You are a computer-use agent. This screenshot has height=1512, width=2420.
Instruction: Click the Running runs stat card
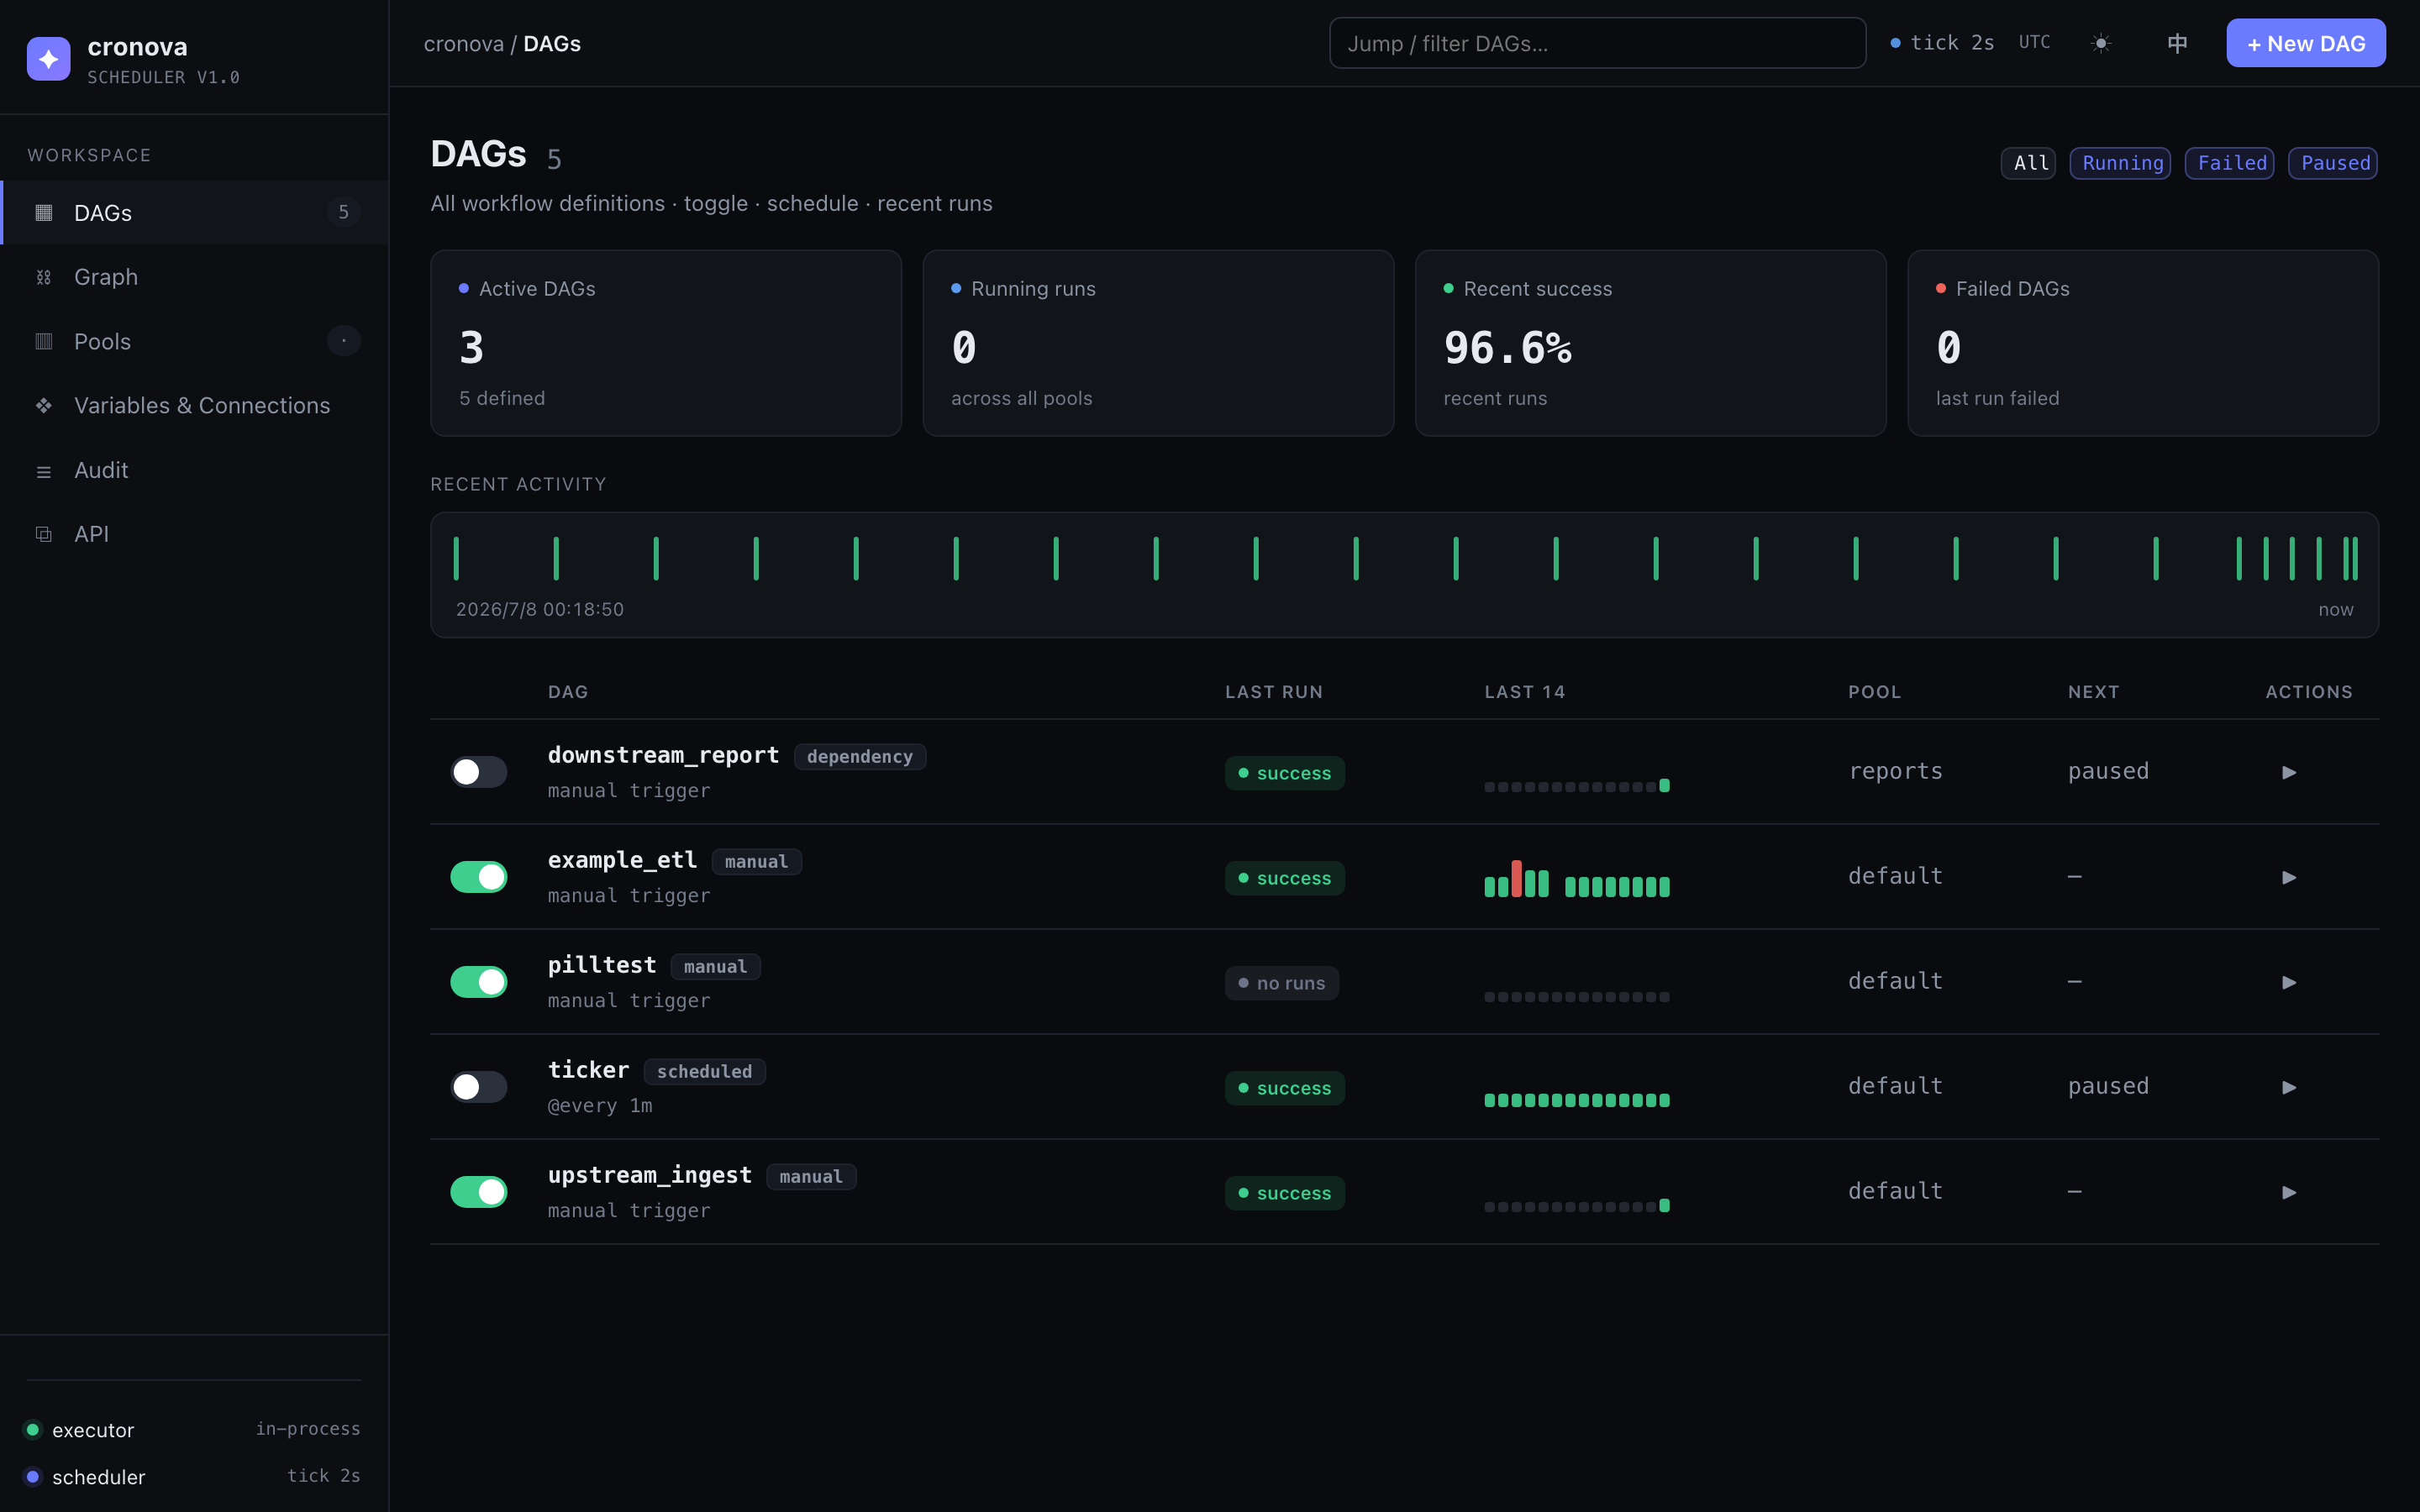1158,343
